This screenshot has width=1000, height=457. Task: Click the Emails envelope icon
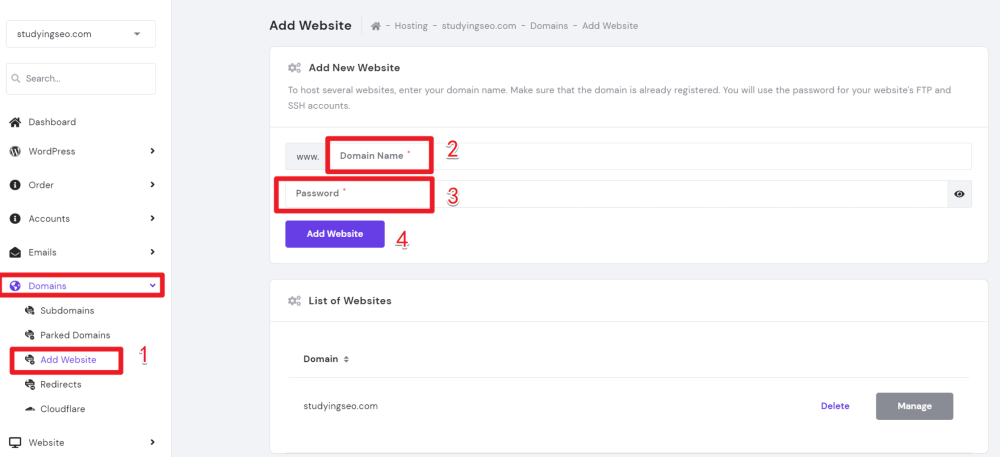pos(15,252)
